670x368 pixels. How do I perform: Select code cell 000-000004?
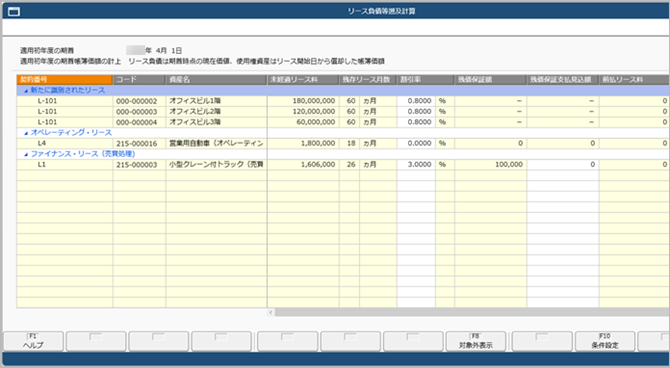139,122
